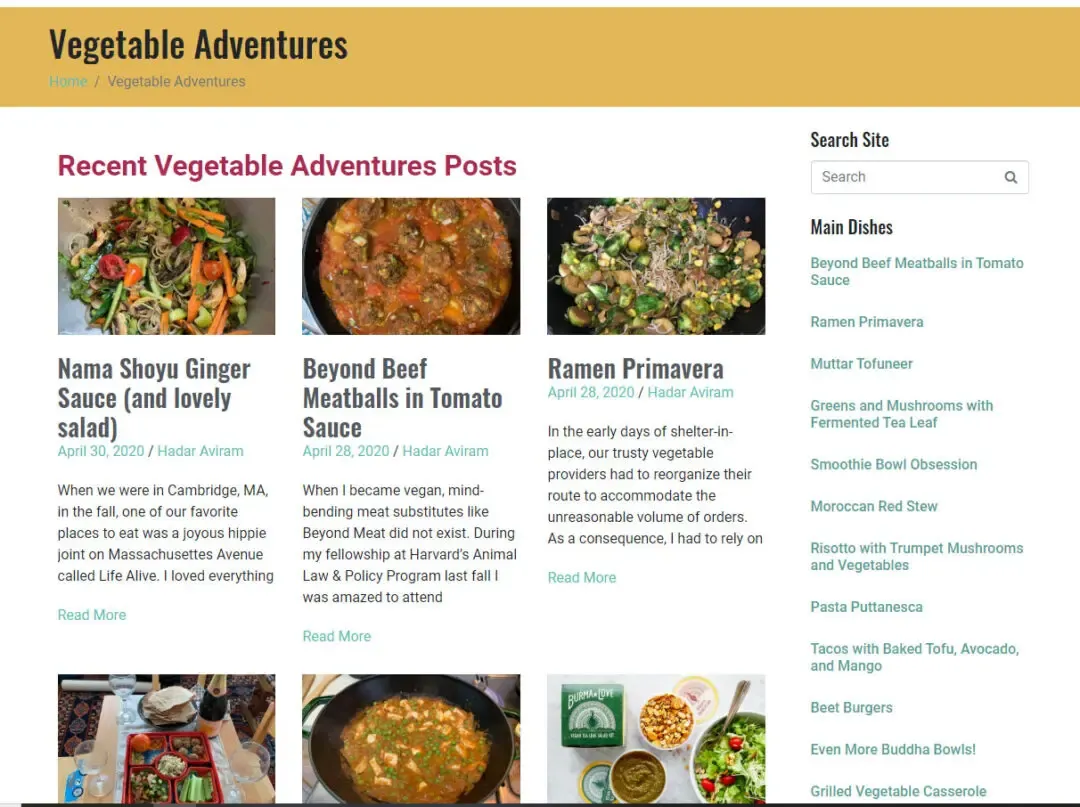1080x807 pixels.
Task: Open the red bento box table photo
Action: [166, 738]
